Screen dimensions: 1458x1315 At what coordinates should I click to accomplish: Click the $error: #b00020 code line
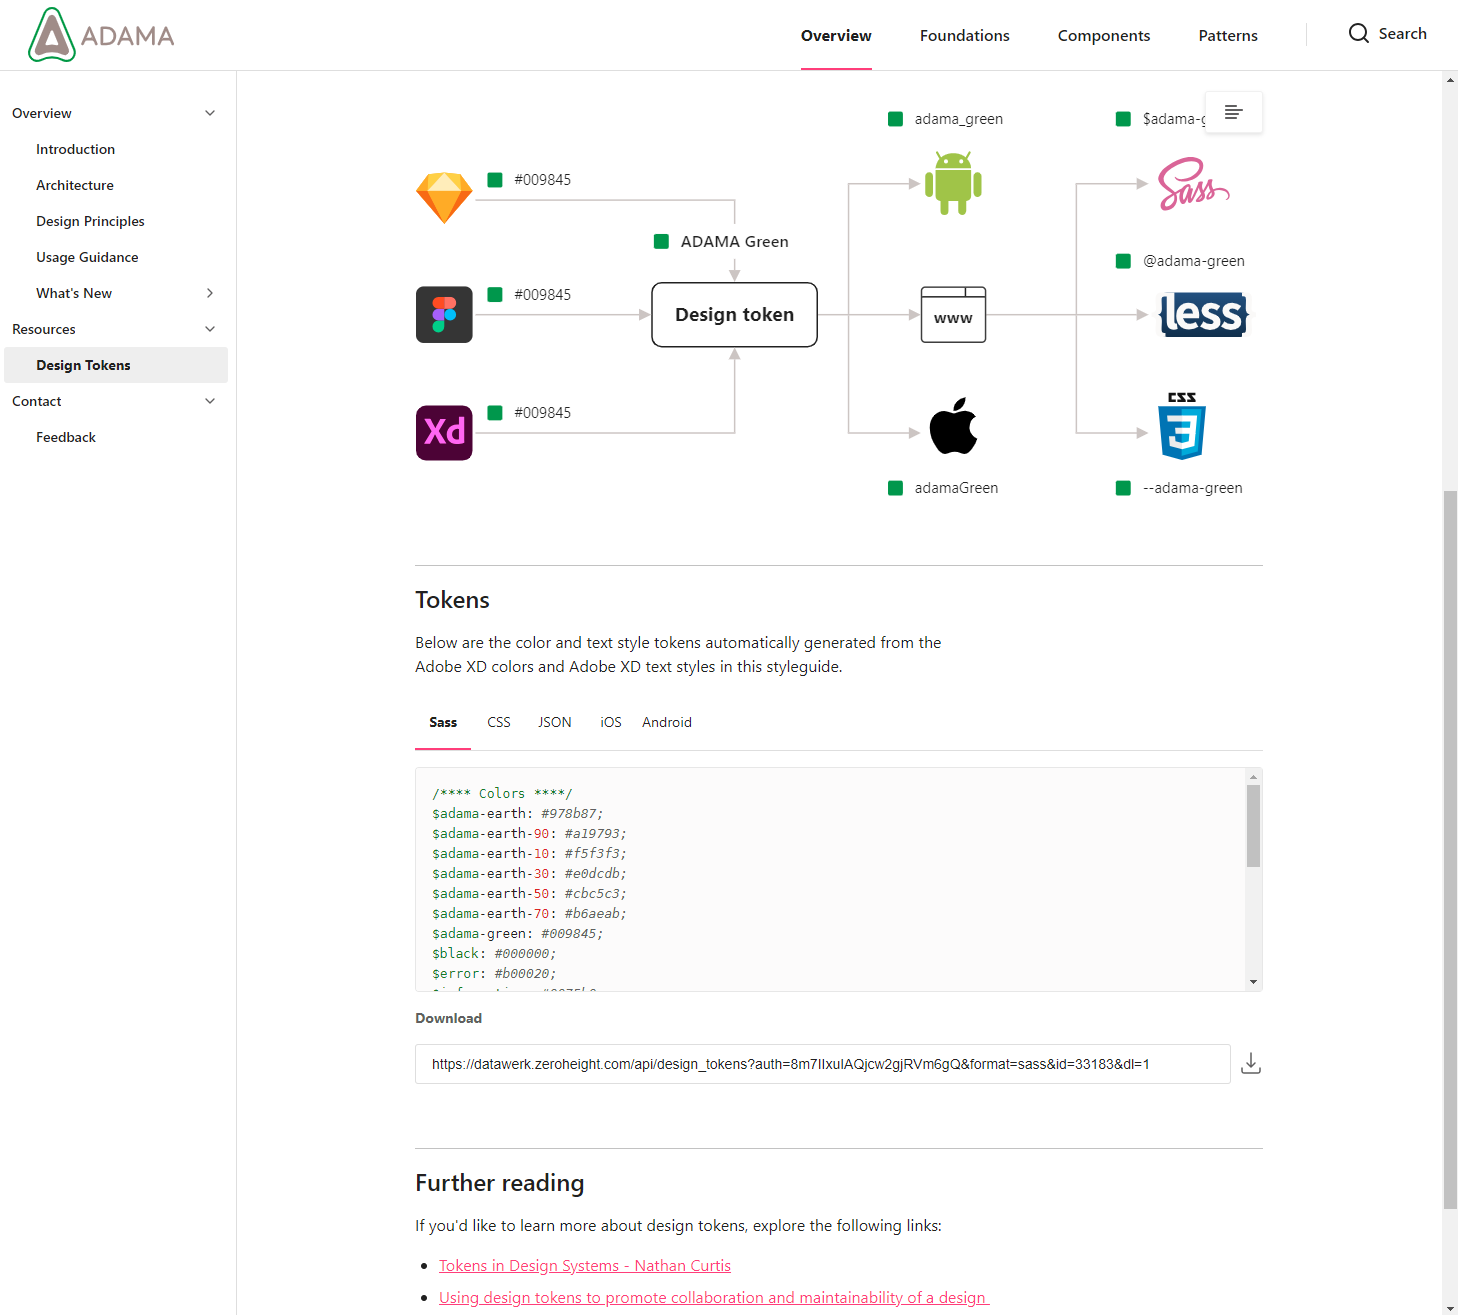click(x=494, y=974)
